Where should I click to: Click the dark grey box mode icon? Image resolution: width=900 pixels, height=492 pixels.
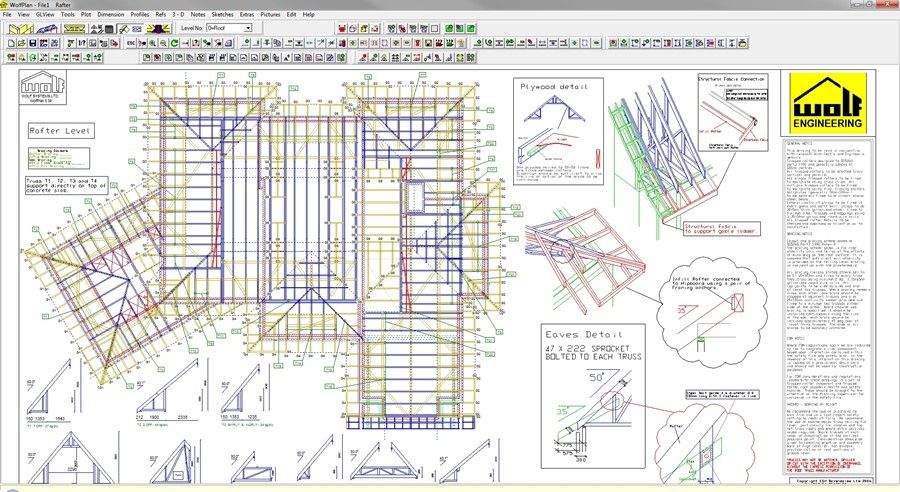click(109, 29)
